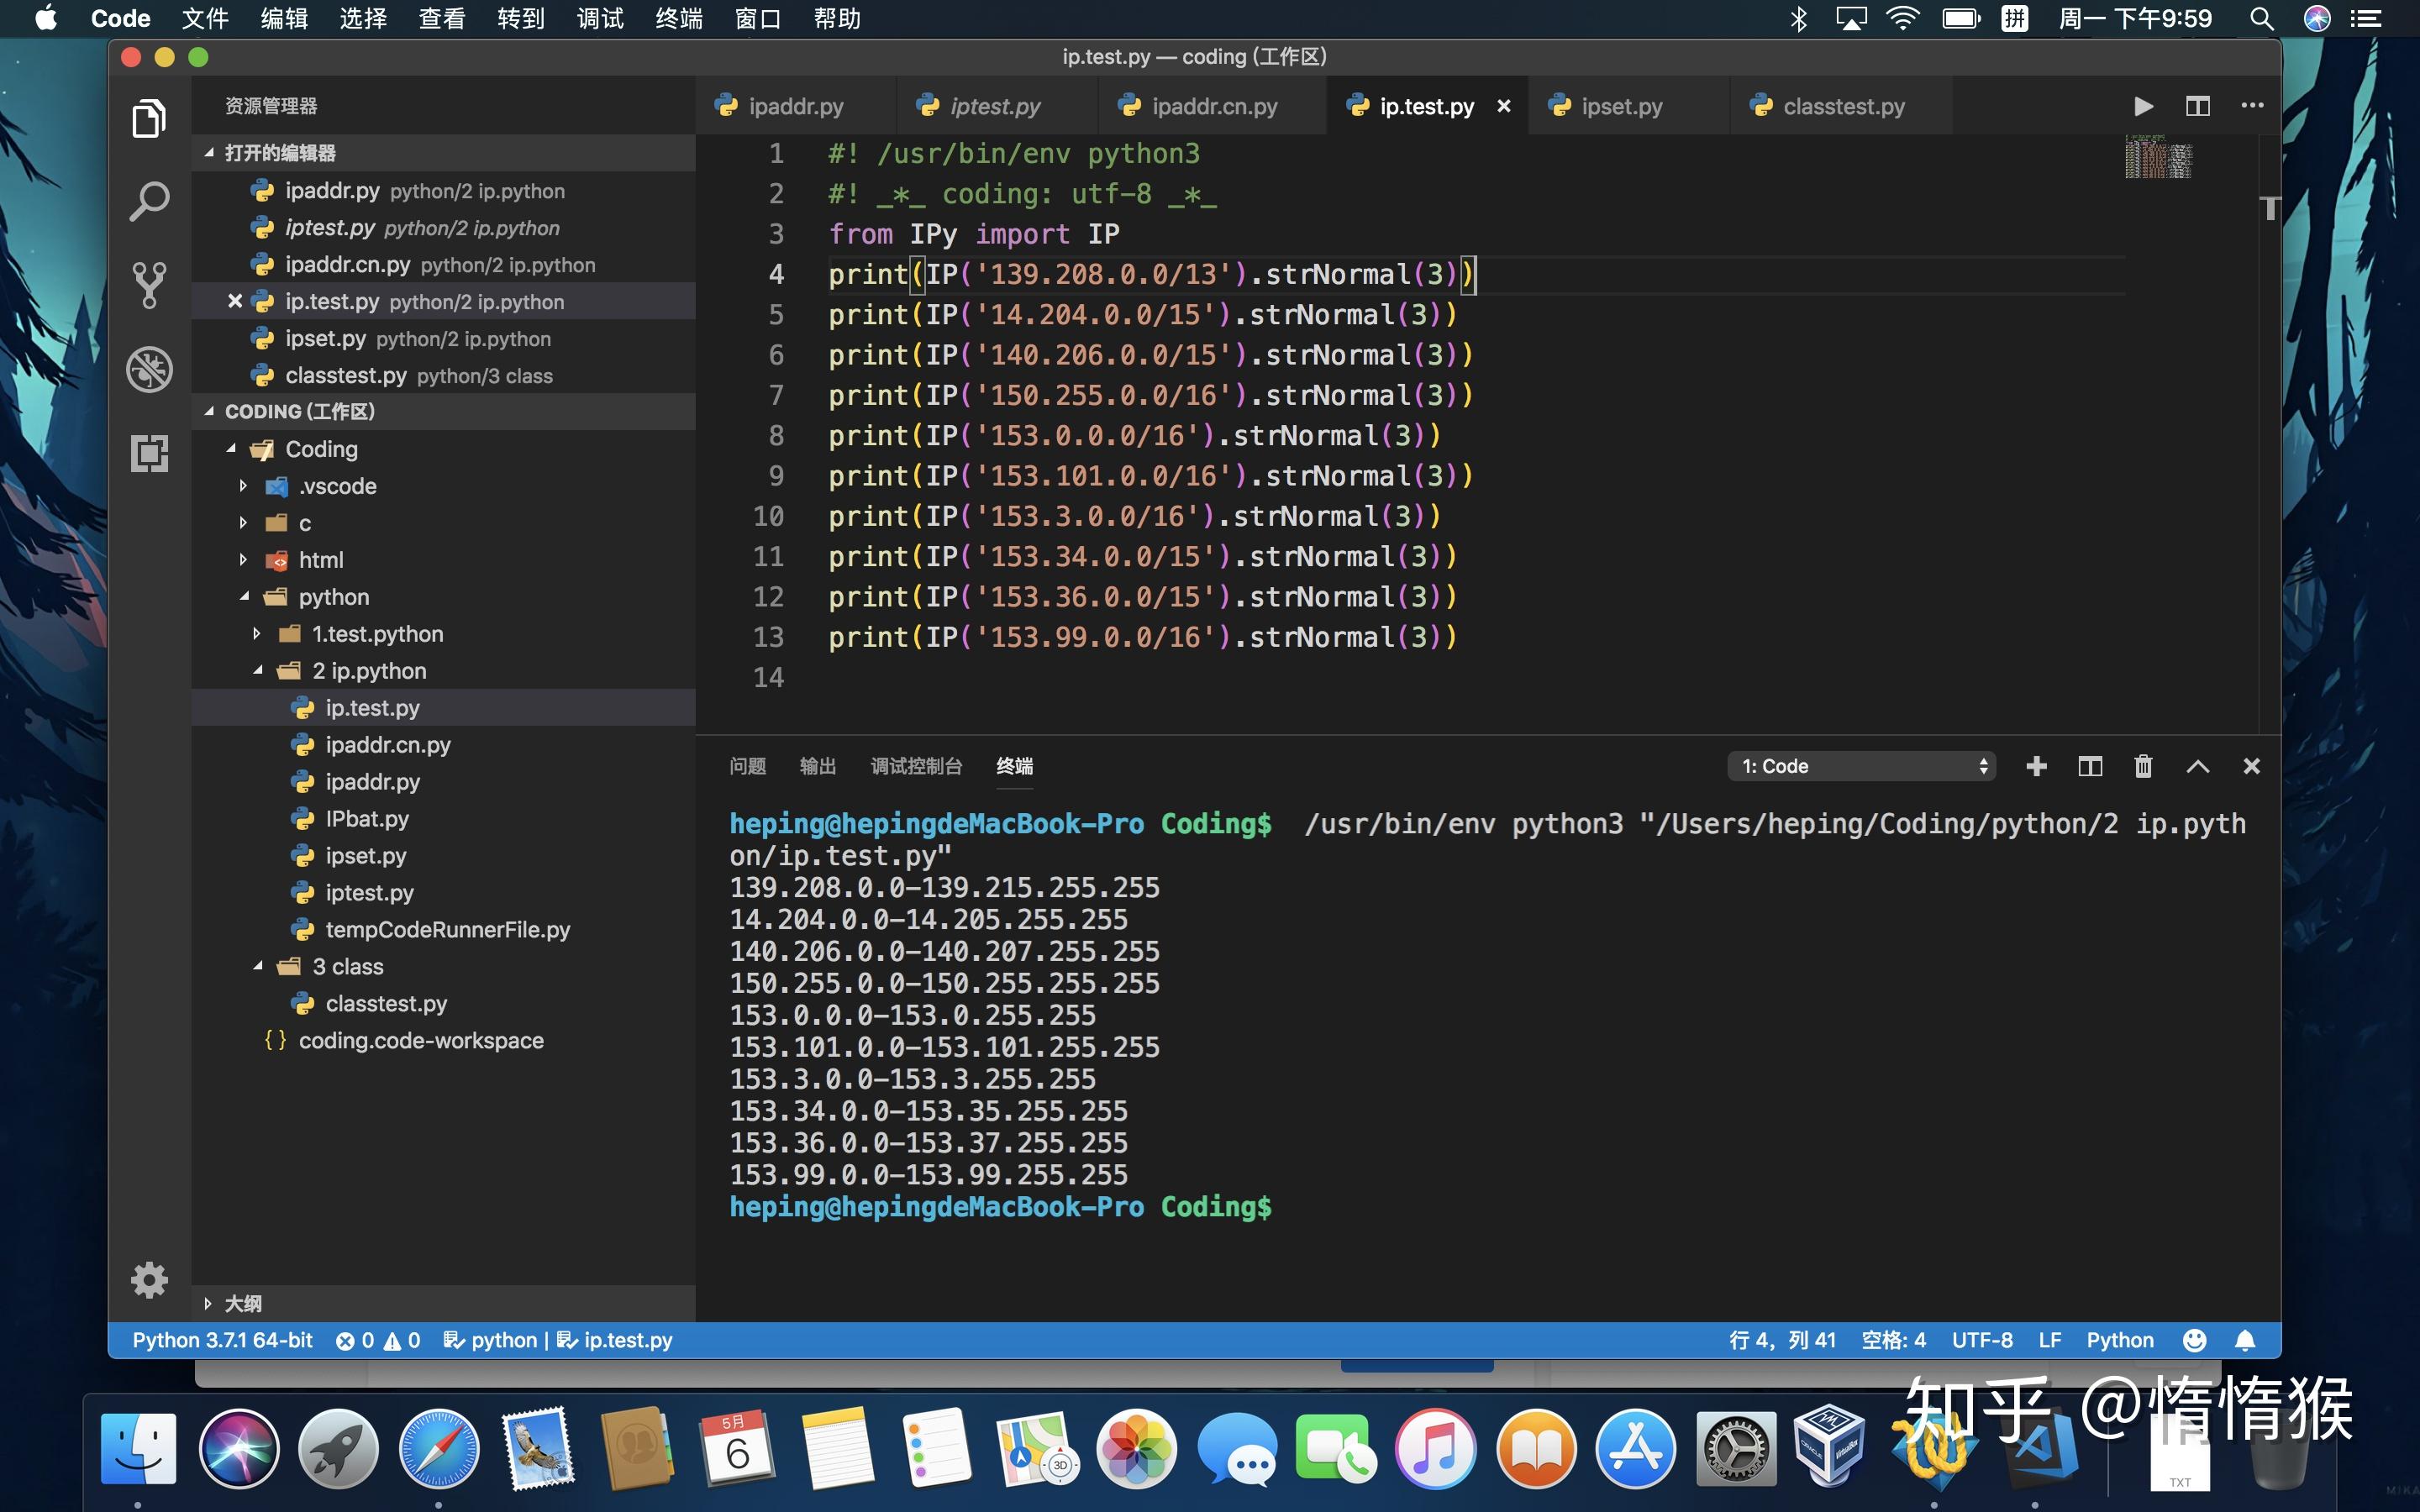Close the ip.test.py editor tab

pyautogui.click(x=1503, y=106)
